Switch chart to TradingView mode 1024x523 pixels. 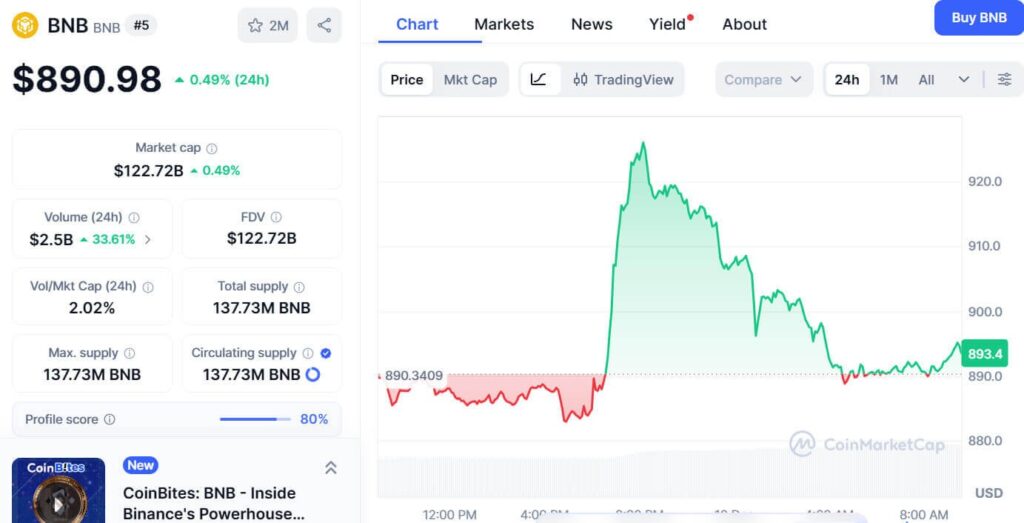tap(623, 79)
